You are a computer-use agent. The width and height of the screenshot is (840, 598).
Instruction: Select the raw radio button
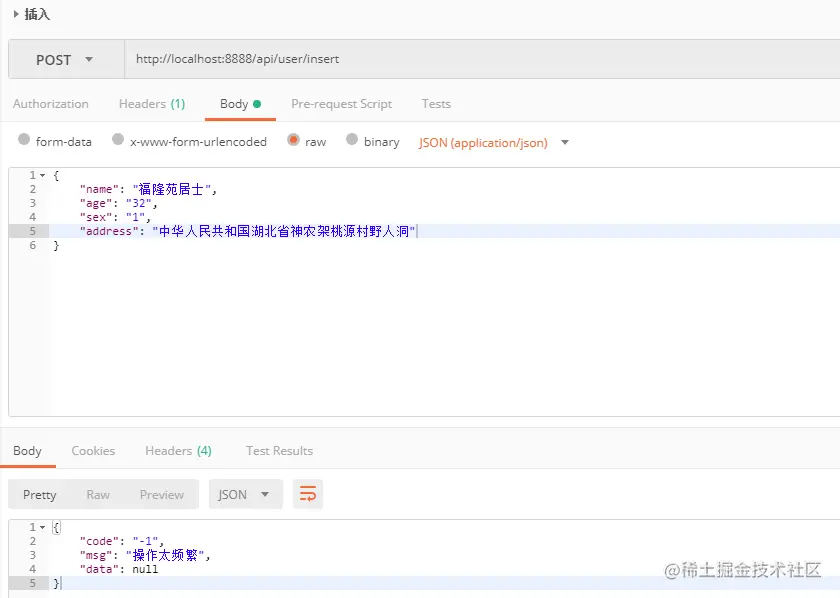[x=293, y=140]
